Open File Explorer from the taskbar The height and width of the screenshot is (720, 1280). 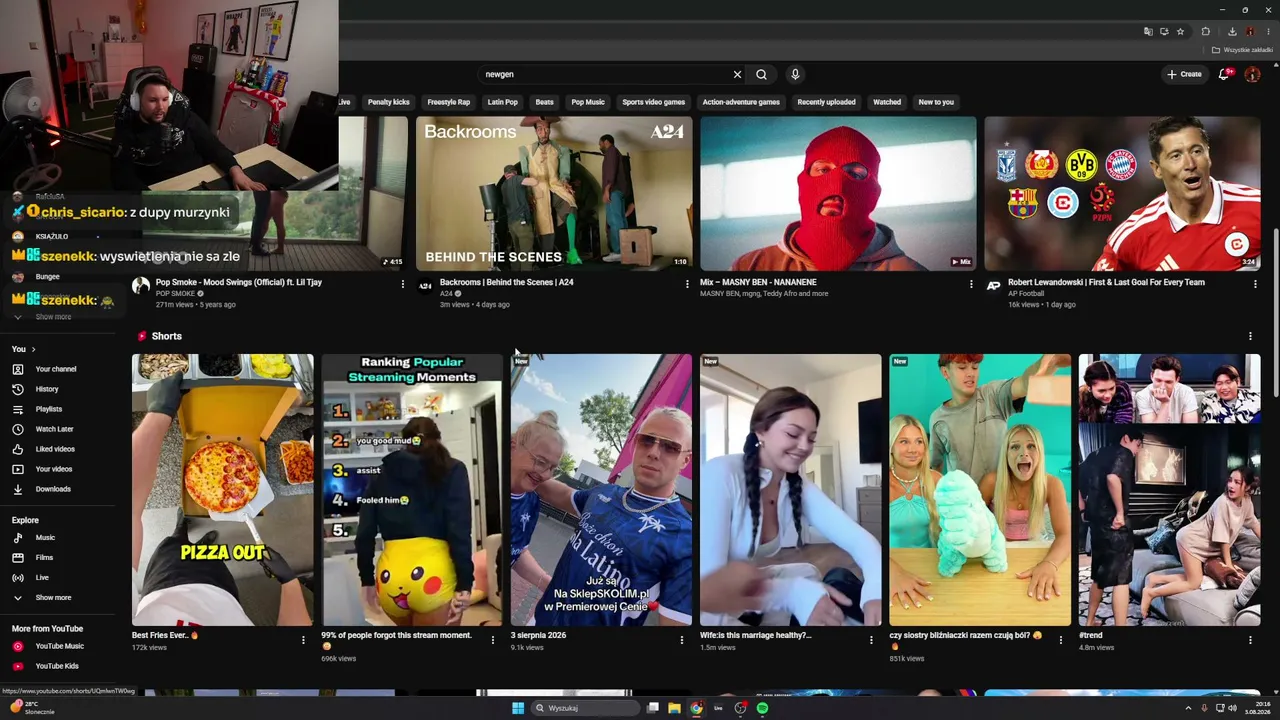click(x=674, y=708)
